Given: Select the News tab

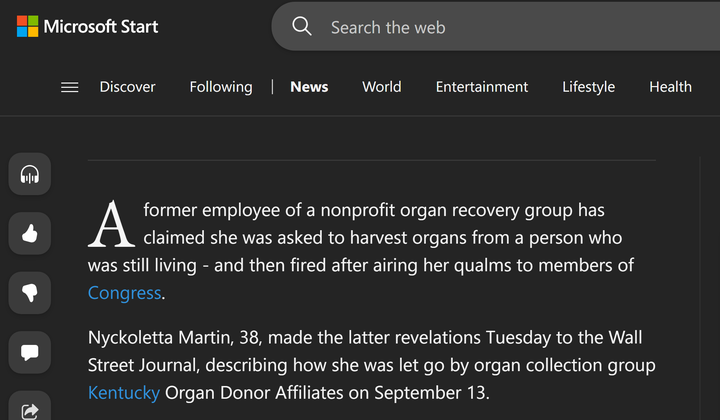Looking at the screenshot, I should pyautogui.click(x=309, y=87).
